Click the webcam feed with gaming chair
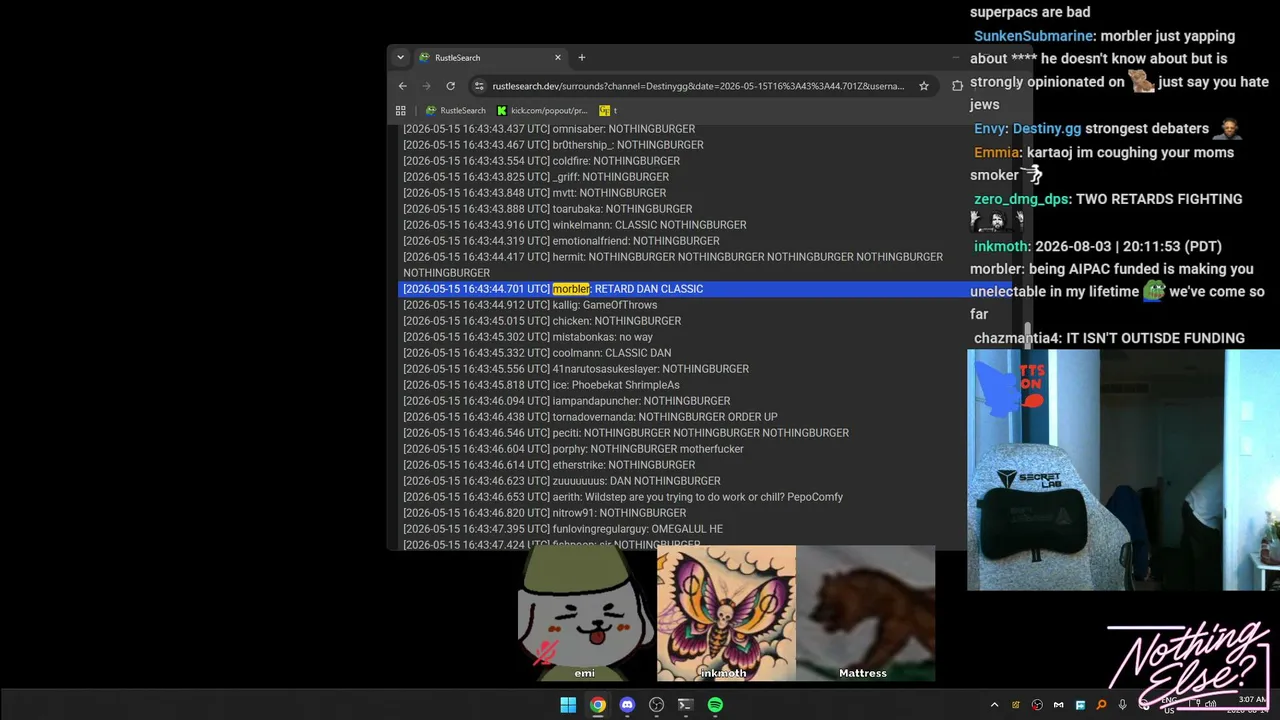 coord(1123,470)
